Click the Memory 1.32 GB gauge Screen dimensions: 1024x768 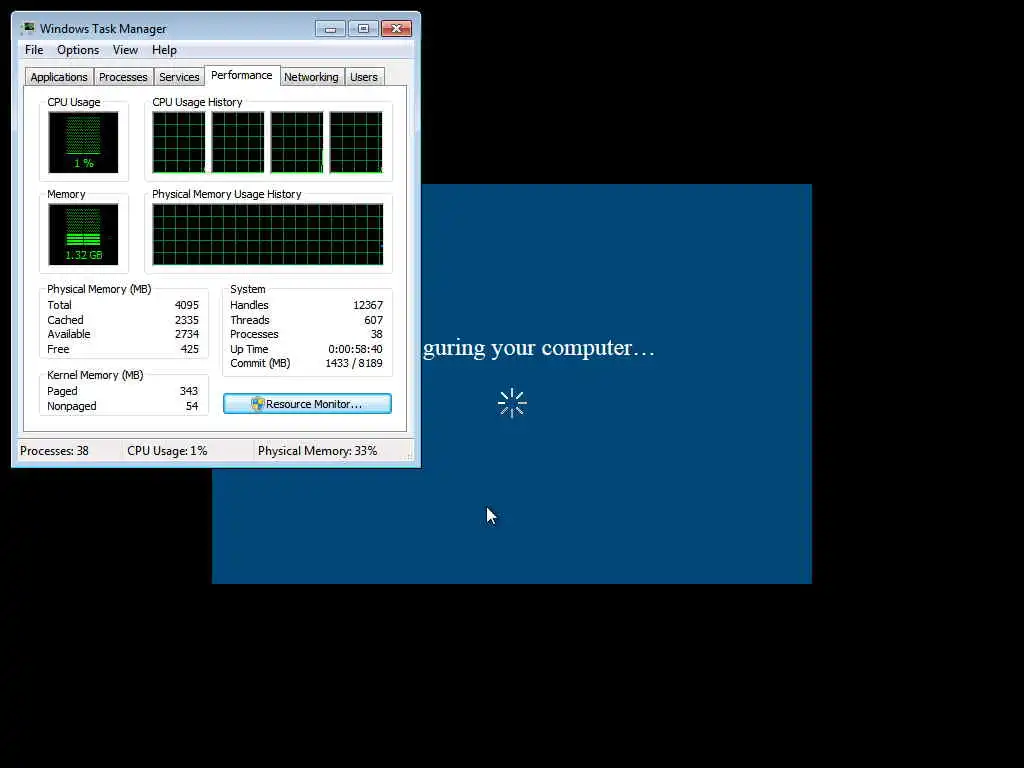(x=83, y=234)
